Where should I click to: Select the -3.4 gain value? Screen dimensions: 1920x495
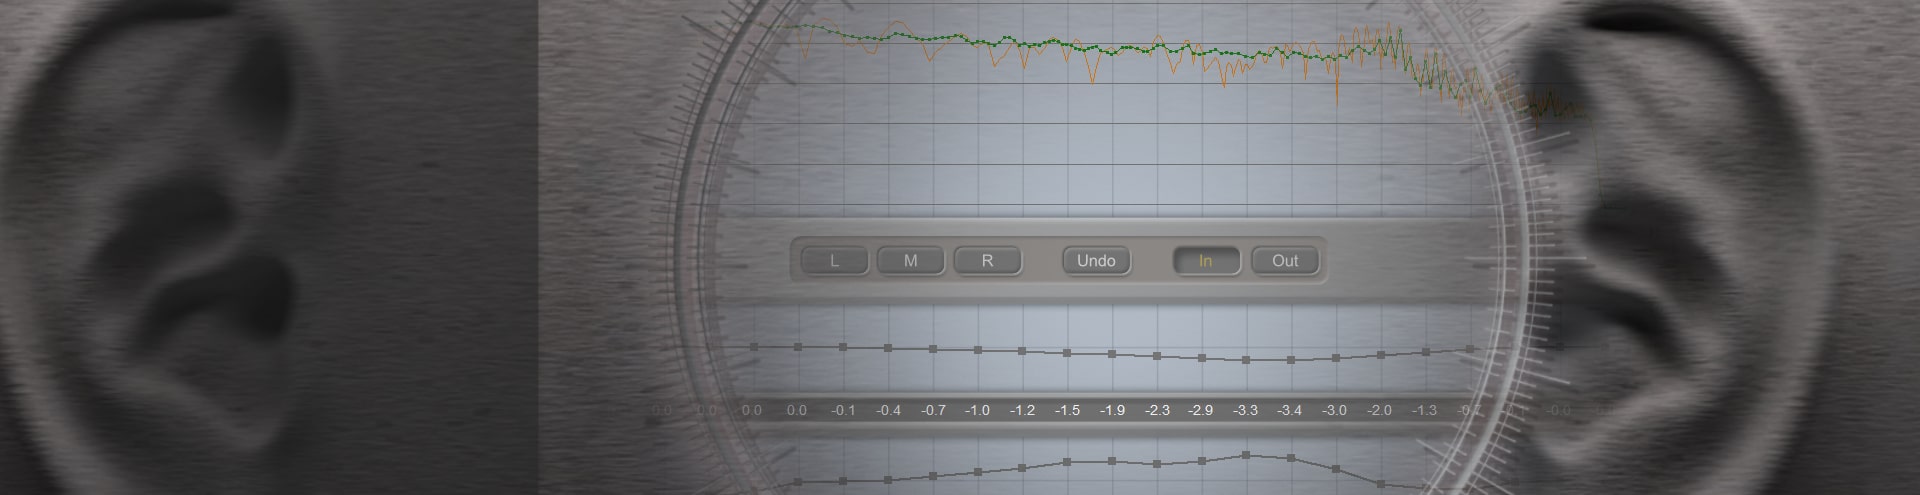pyautogui.click(x=1290, y=410)
